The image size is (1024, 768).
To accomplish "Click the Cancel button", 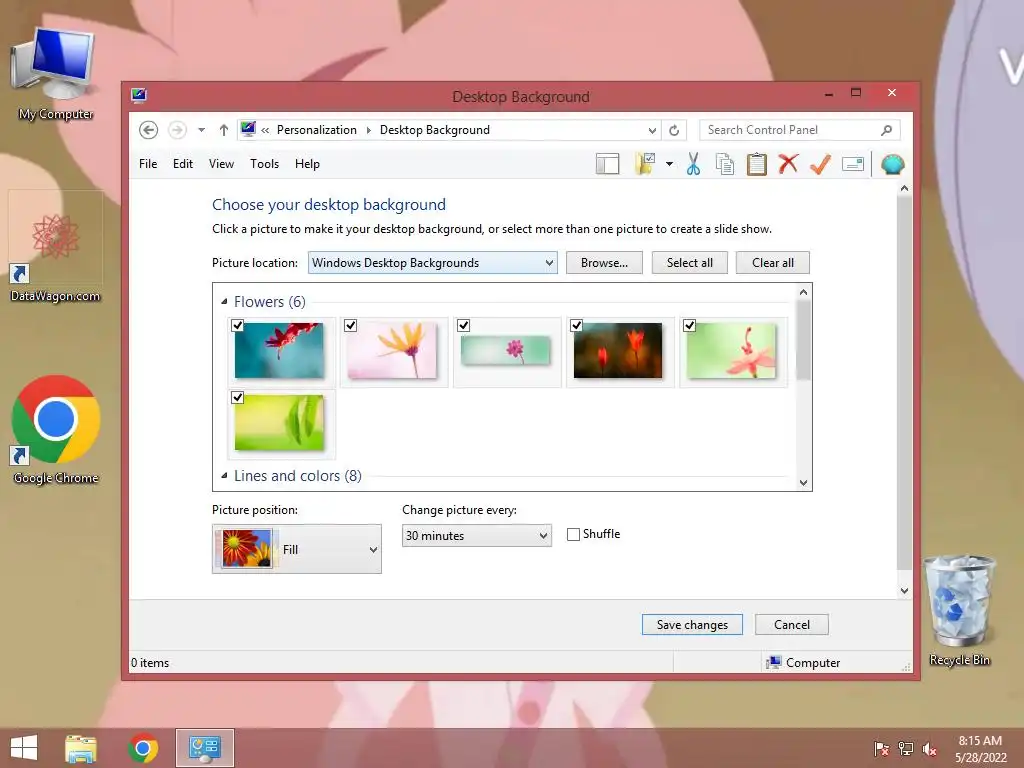I will click(x=792, y=624).
